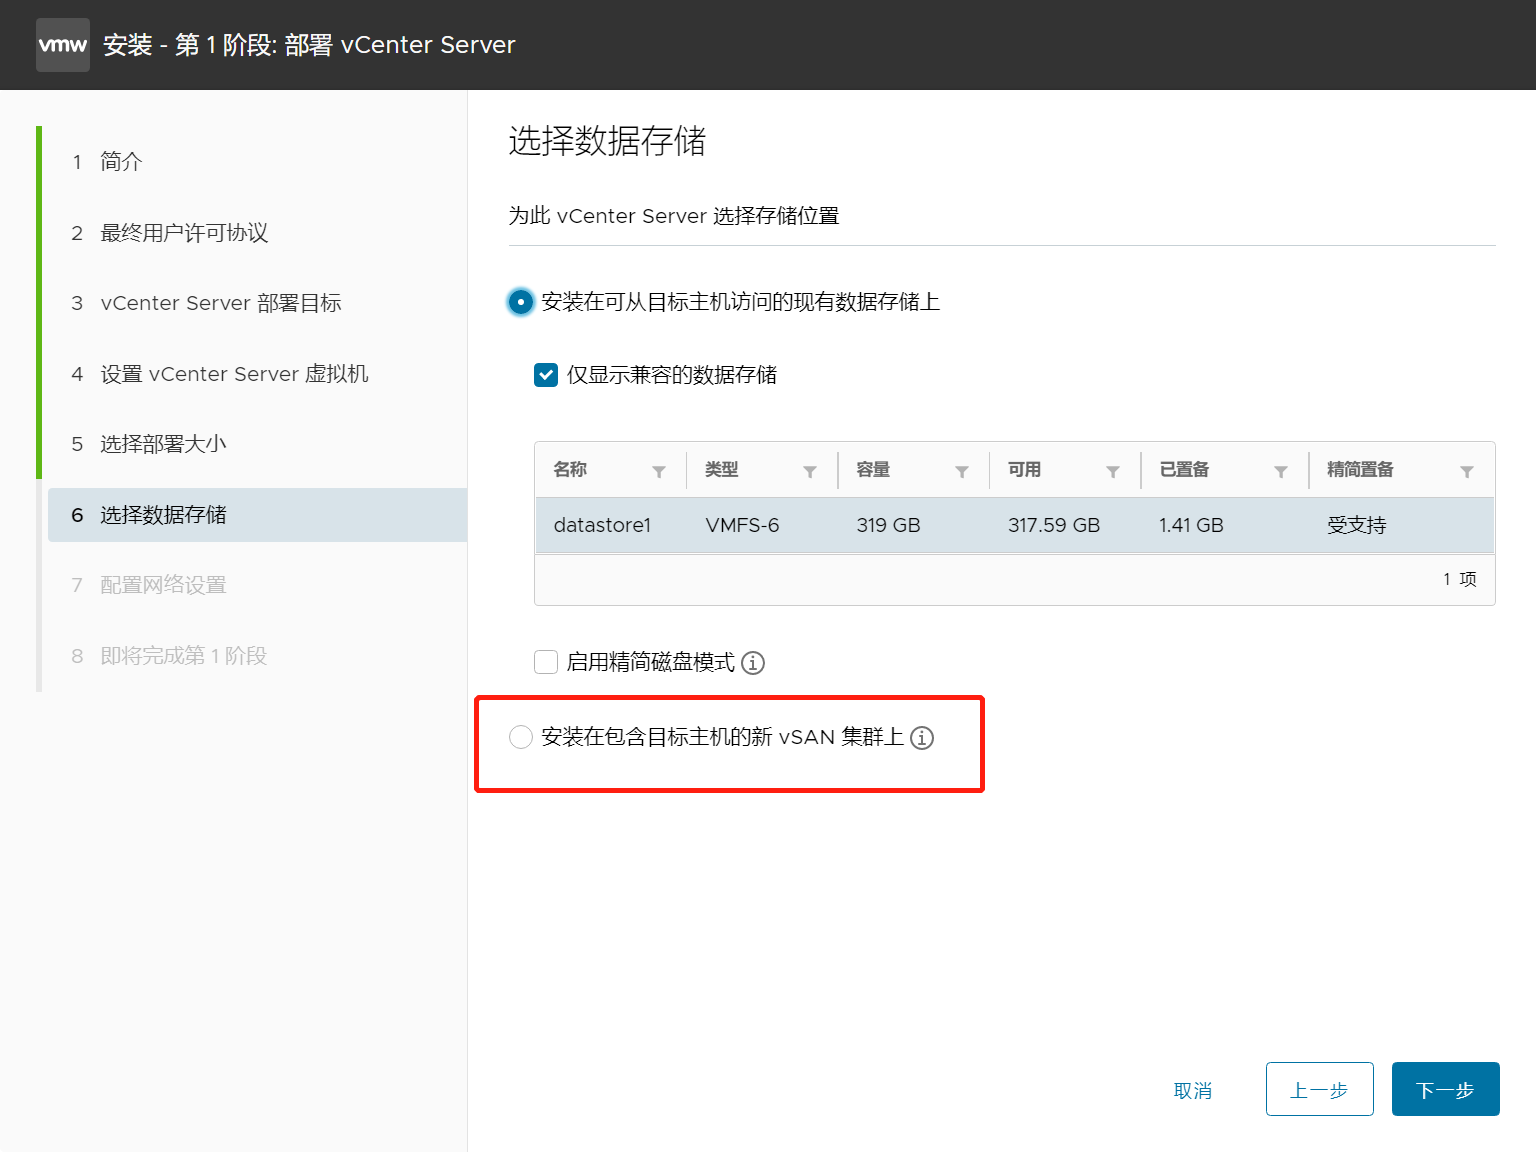Click 为此 vCenter Server 选择存储位置 subtitle
Image resolution: width=1536 pixels, height=1152 pixels.
(x=674, y=216)
